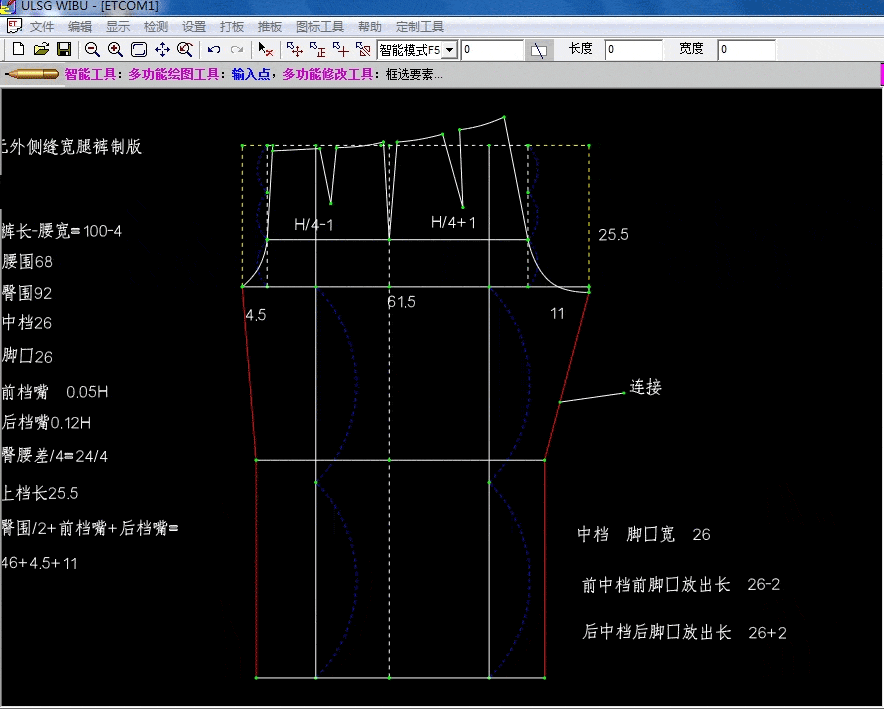Screen dimensions: 884x709
Task: Select the Zoom Out magnifier tool
Action: 92,48
